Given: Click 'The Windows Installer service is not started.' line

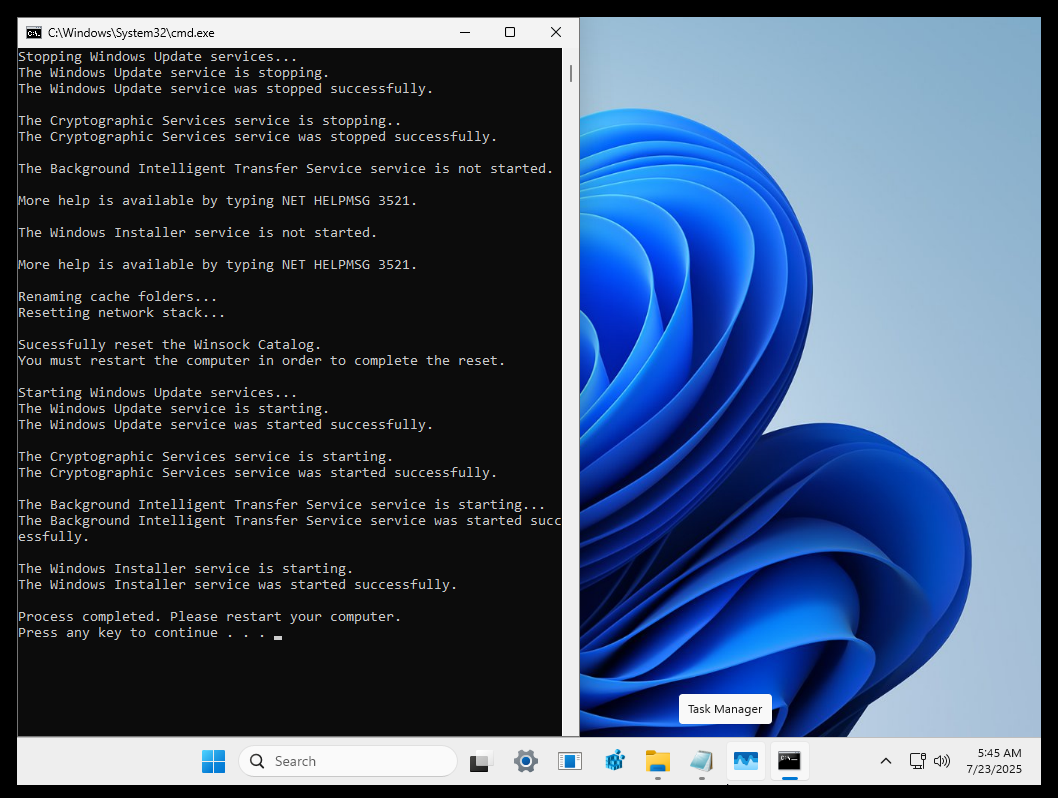Looking at the screenshot, I should point(198,233).
